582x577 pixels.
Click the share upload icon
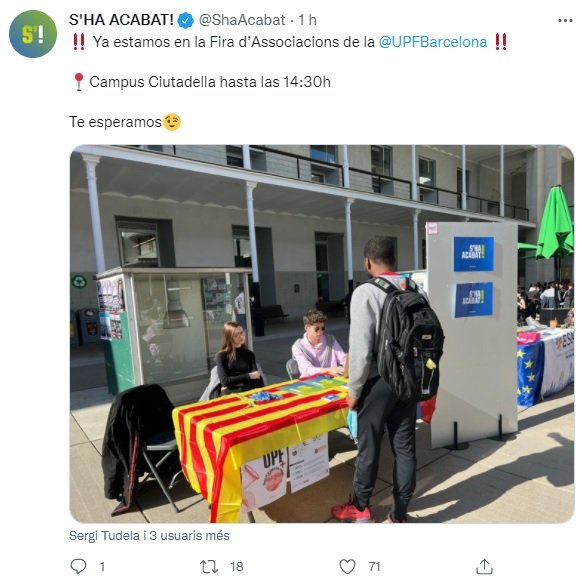coord(484,566)
